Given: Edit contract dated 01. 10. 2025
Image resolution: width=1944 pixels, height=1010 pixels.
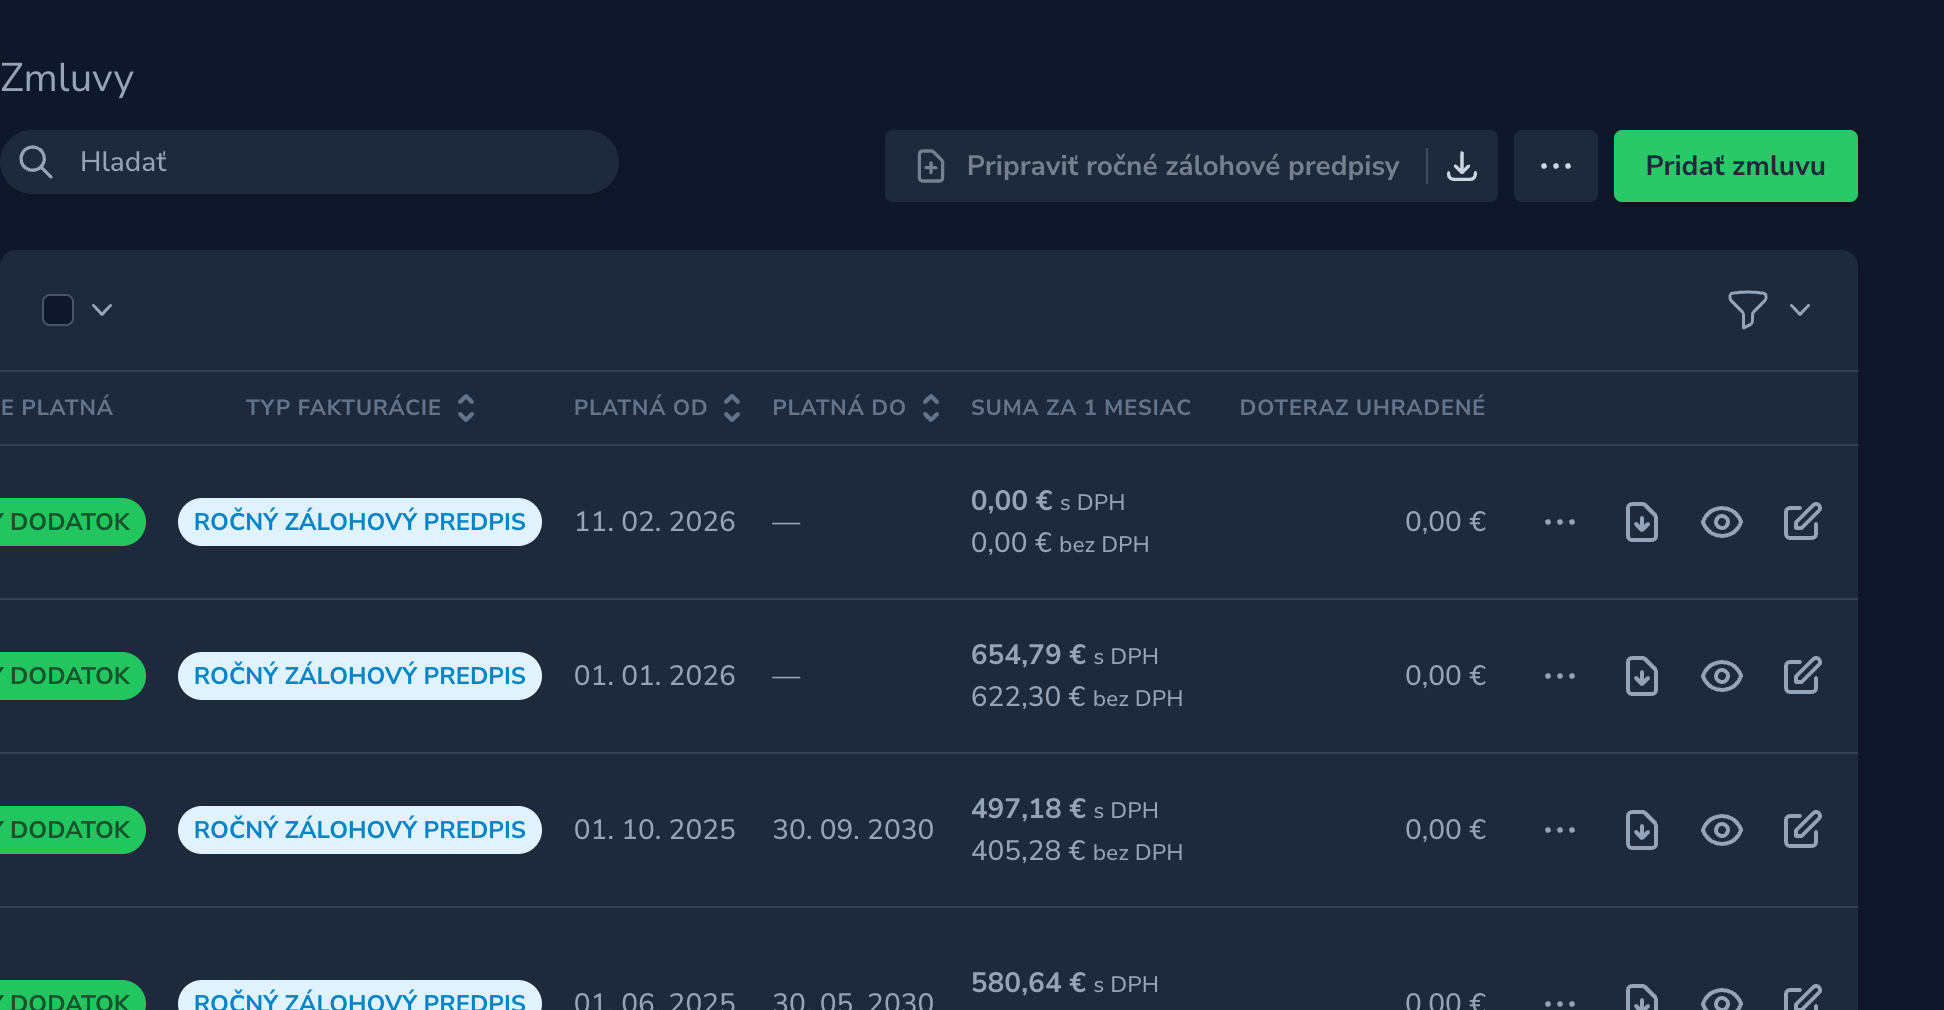Looking at the screenshot, I should pos(1802,830).
